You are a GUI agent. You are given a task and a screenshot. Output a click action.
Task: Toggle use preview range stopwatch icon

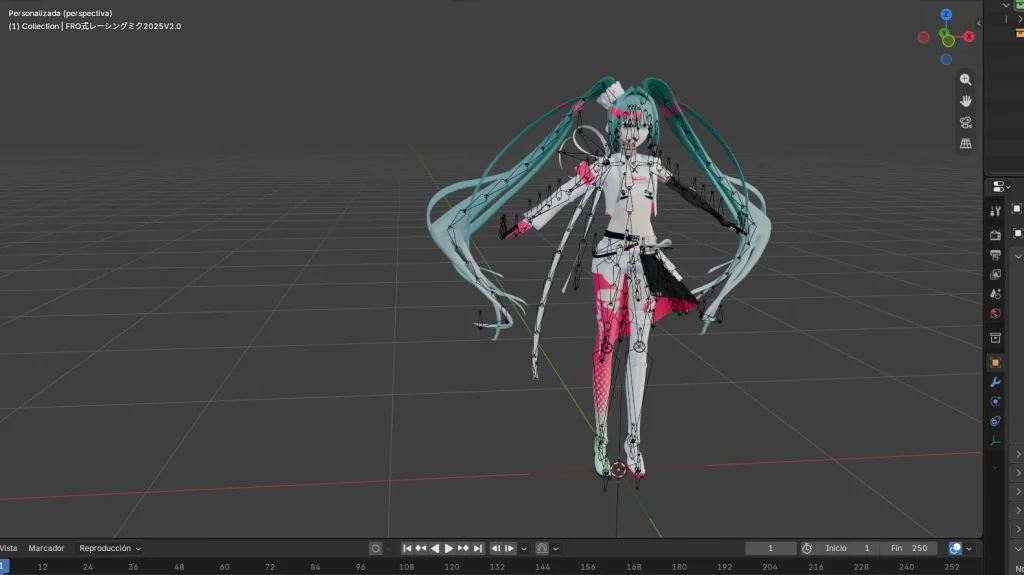[807, 548]
